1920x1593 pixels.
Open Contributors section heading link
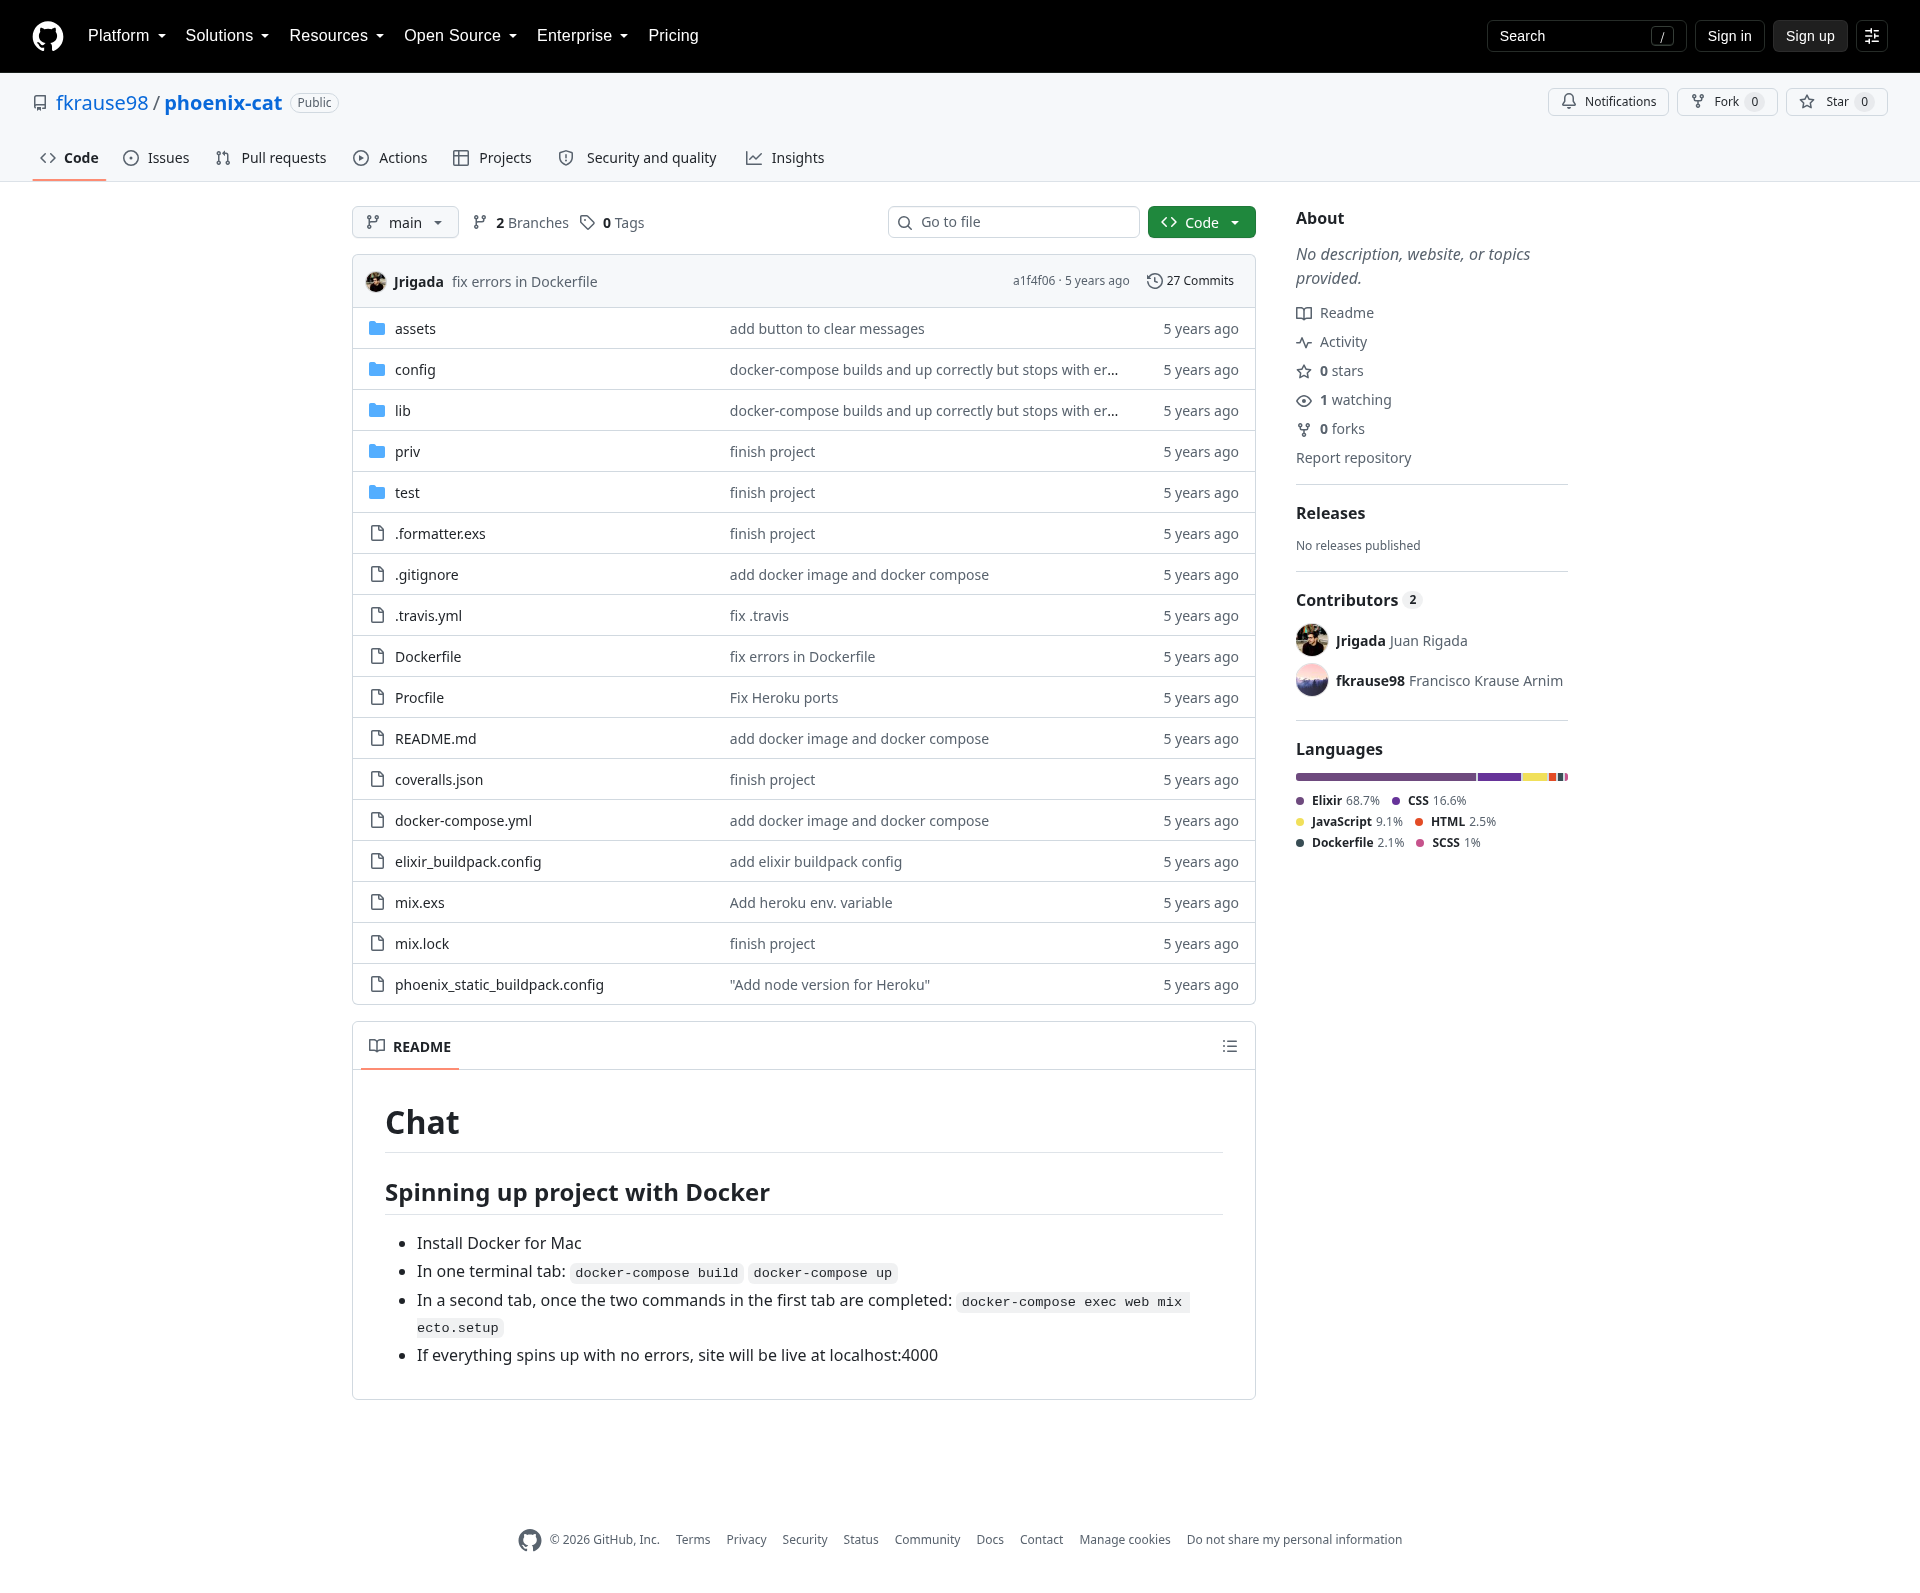(x=1358, y=600)
